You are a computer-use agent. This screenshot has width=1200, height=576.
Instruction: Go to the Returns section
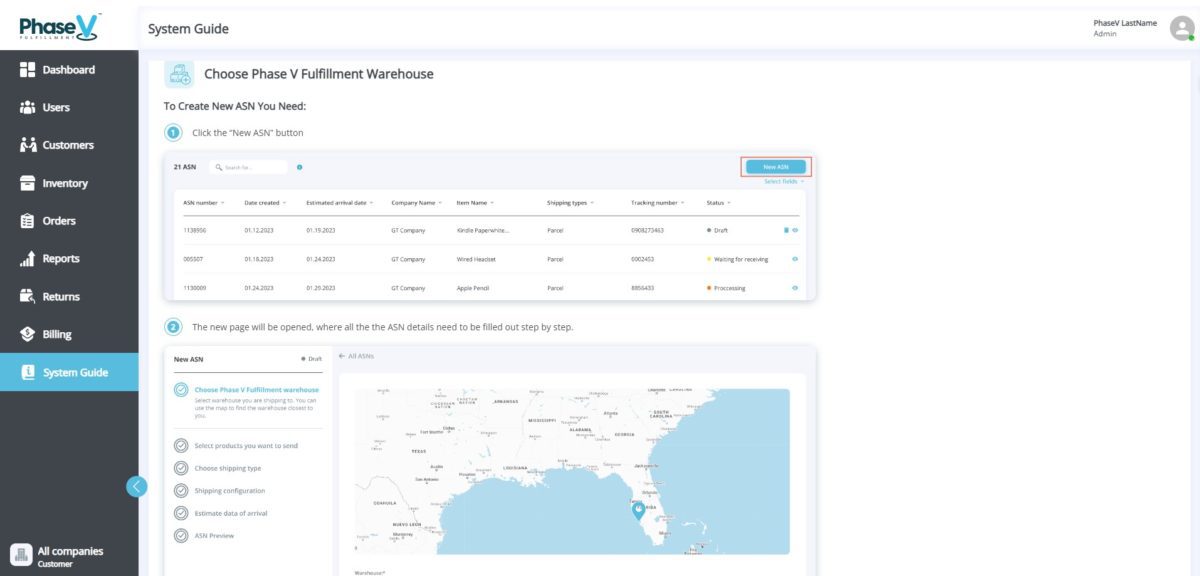[68, 297]
